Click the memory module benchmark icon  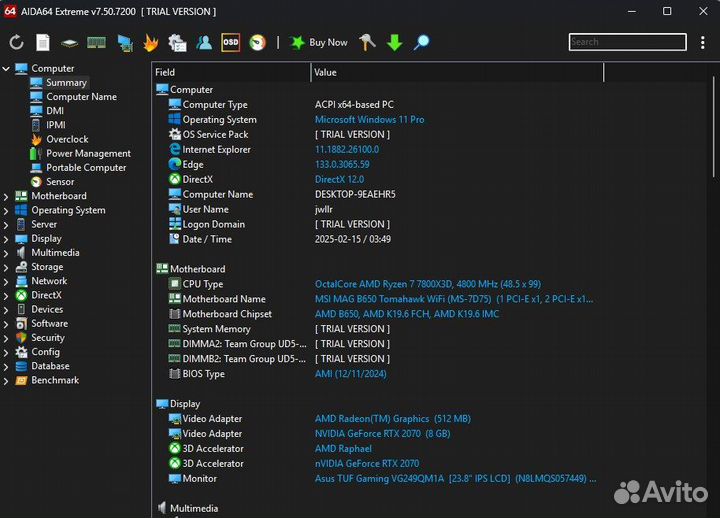97,42
